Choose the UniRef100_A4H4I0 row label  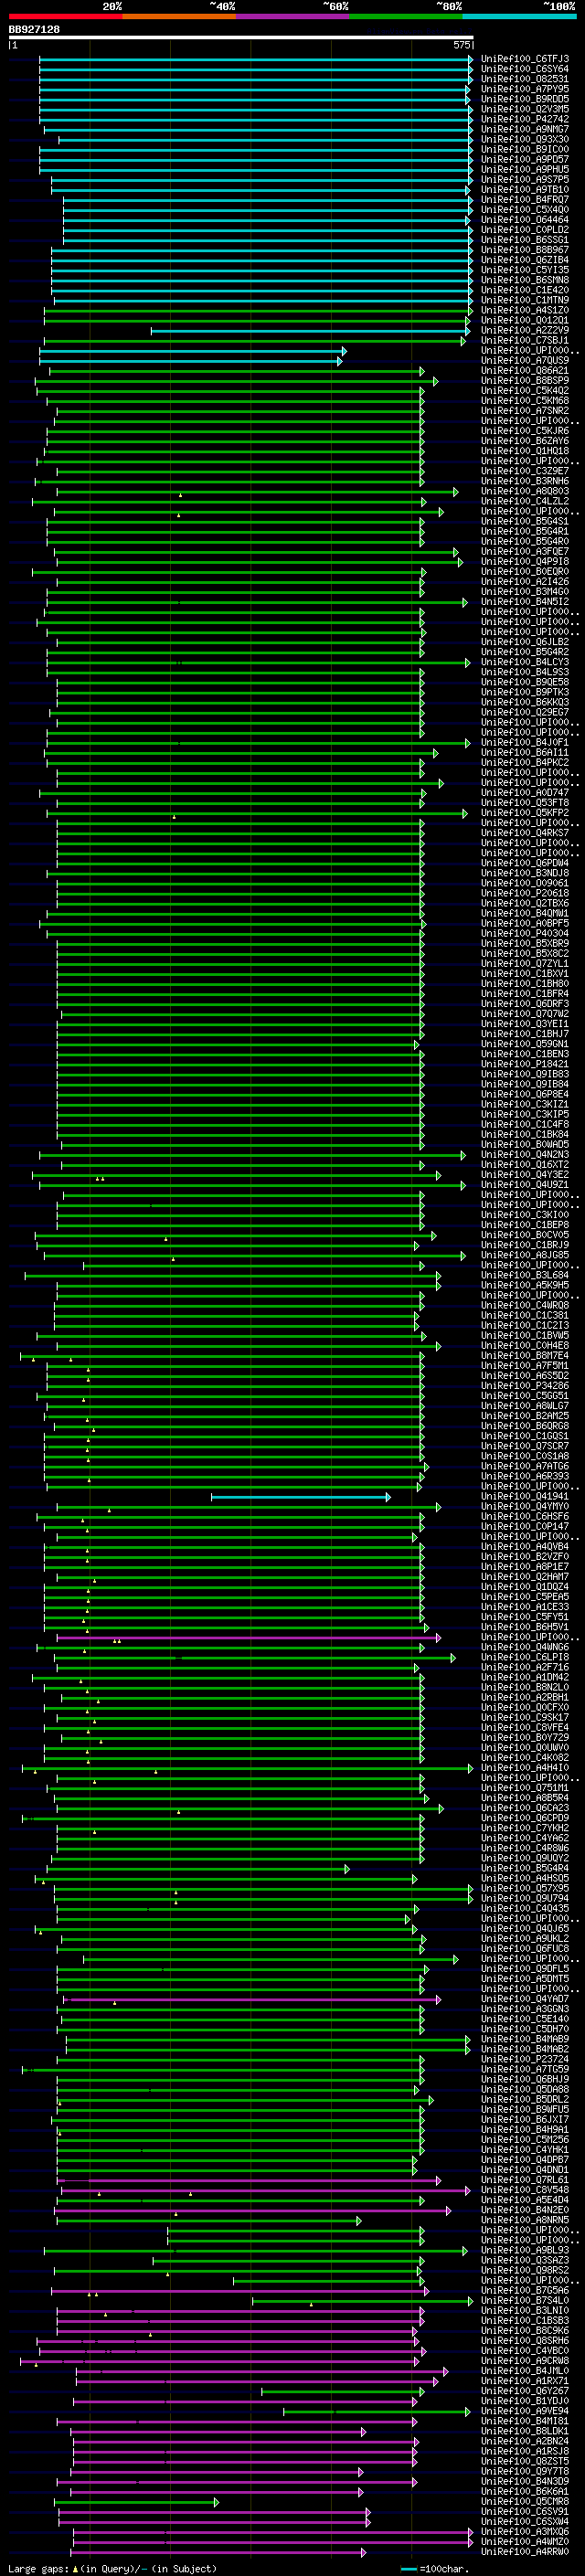[525, 1768]
